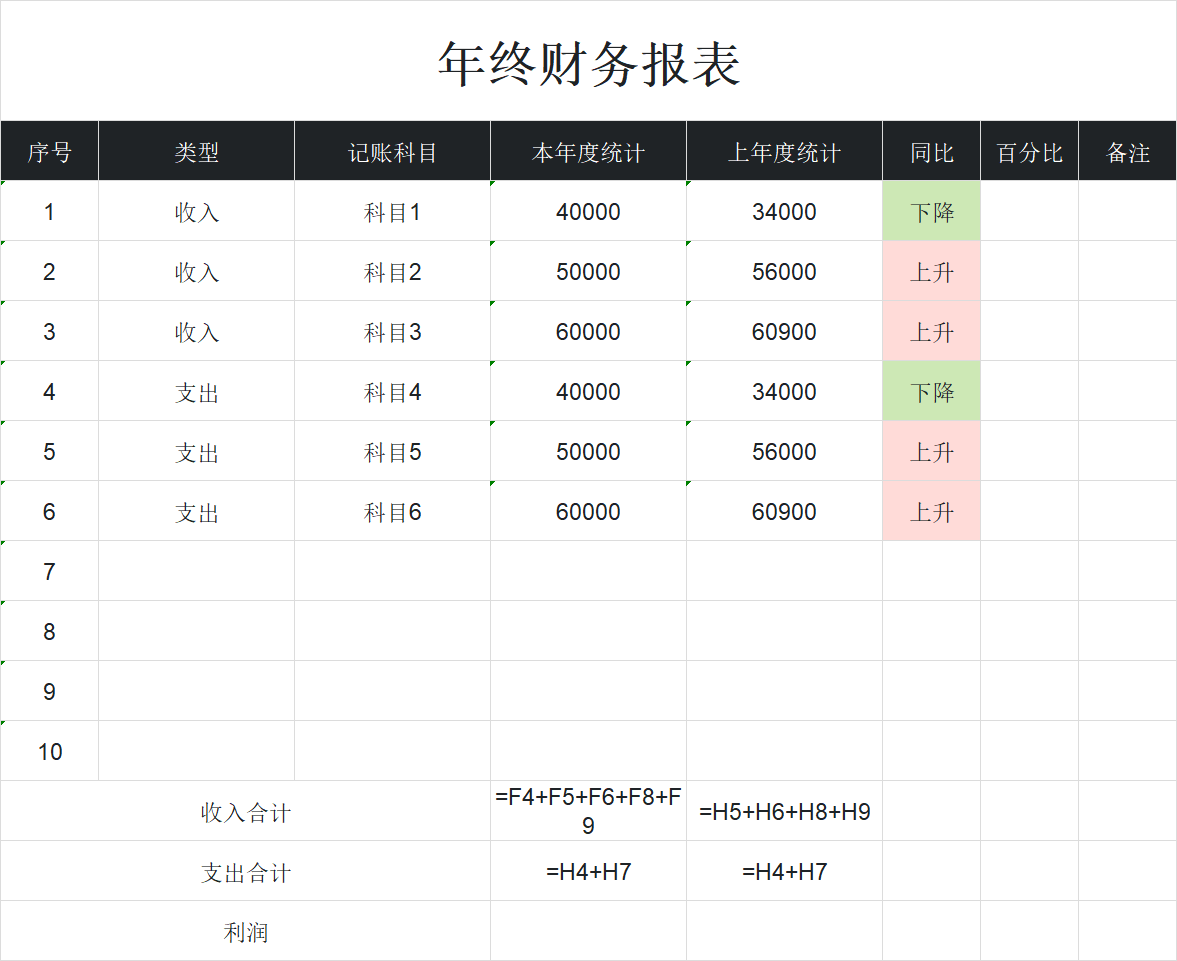This screenshot has height=961, width=1177.
Task: Select the 备注 column header
Action: (1127, 151)
